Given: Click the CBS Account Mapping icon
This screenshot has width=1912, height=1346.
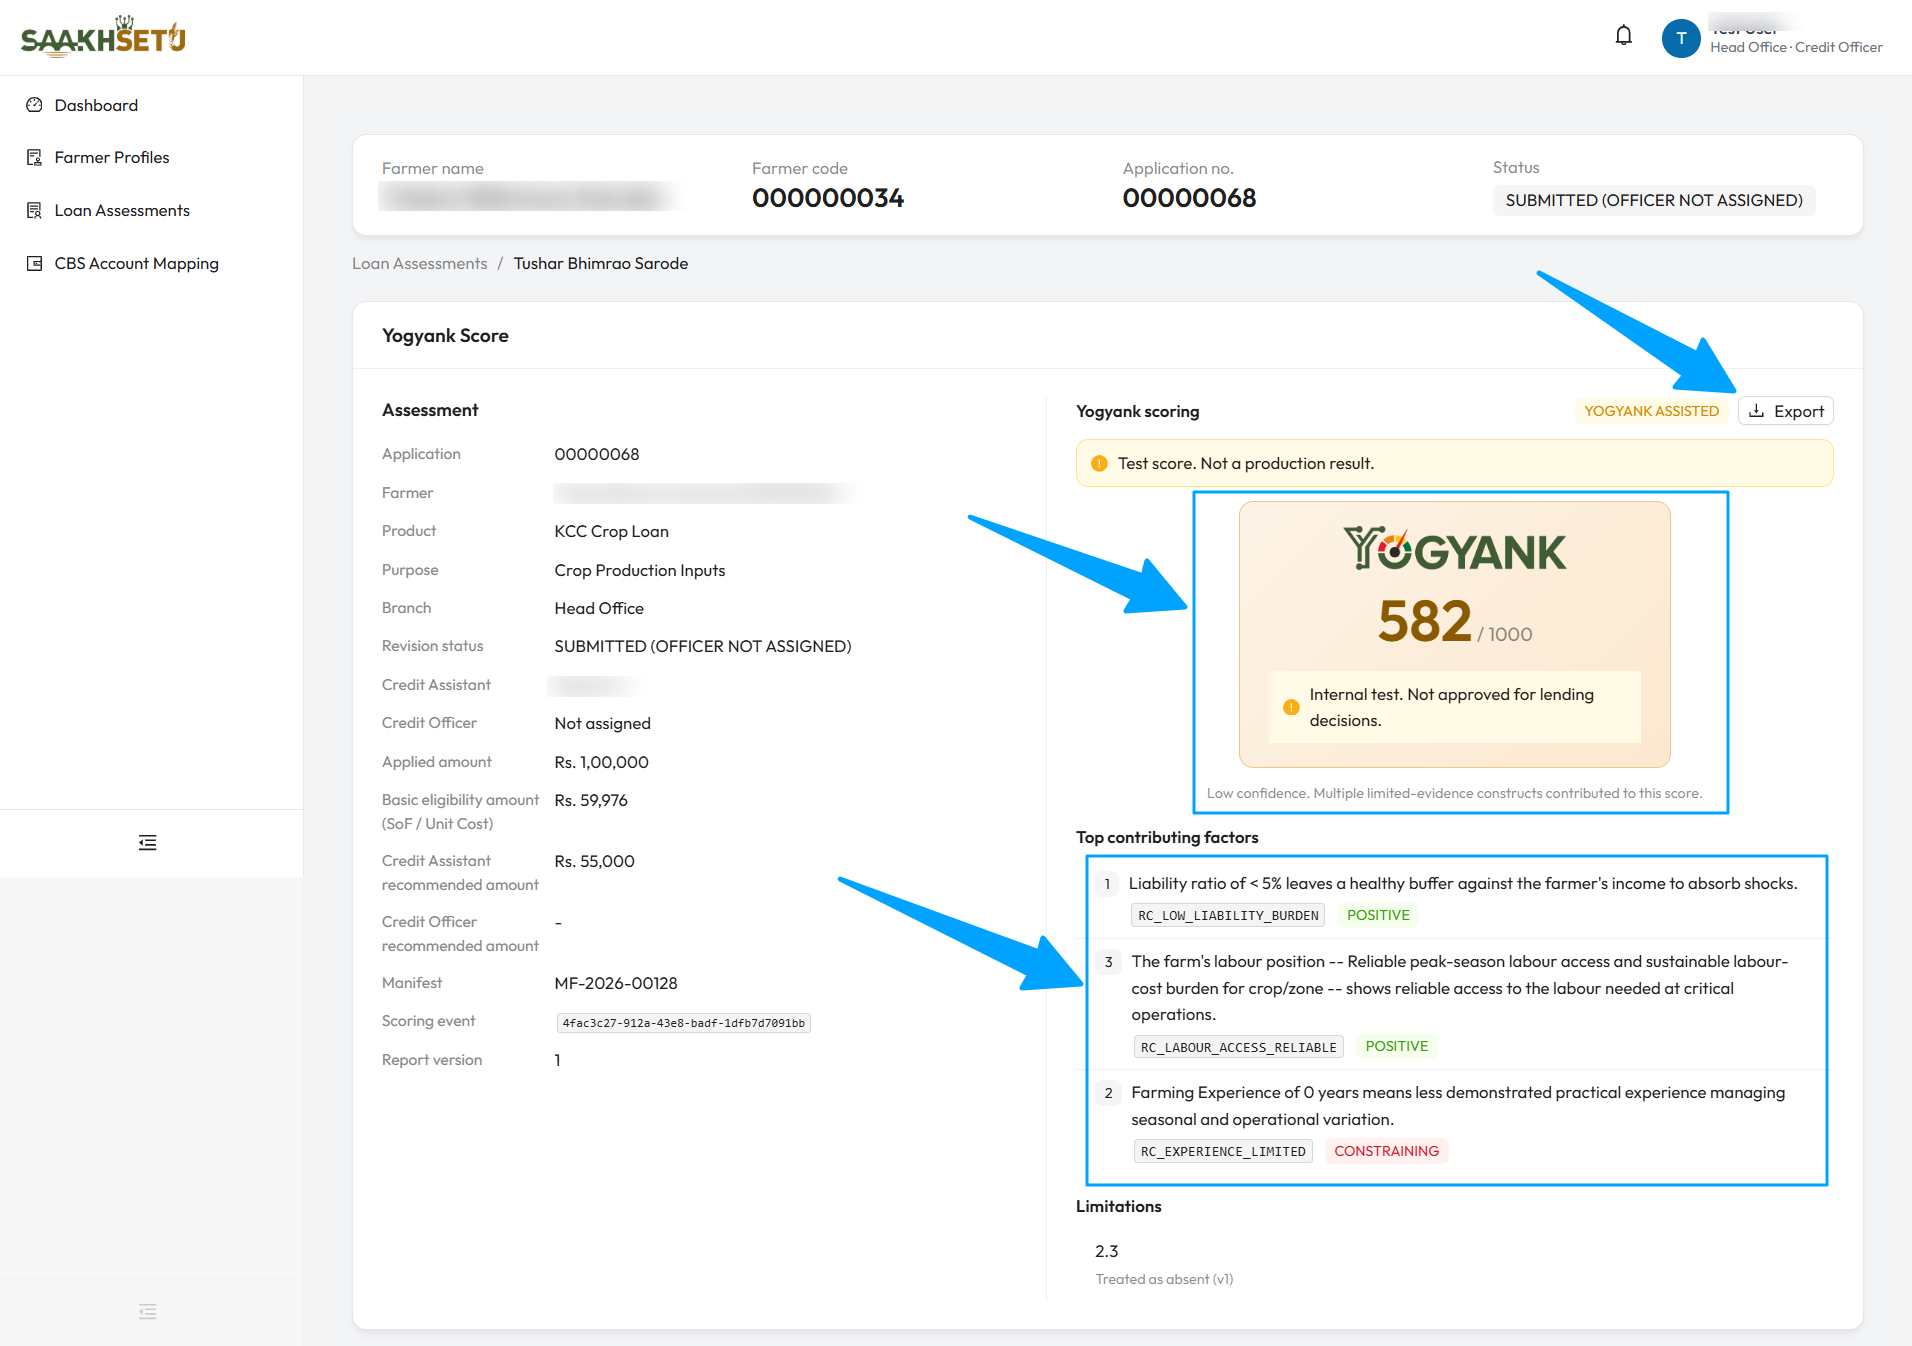Looking at the screenshot, I should click(34, 263).
